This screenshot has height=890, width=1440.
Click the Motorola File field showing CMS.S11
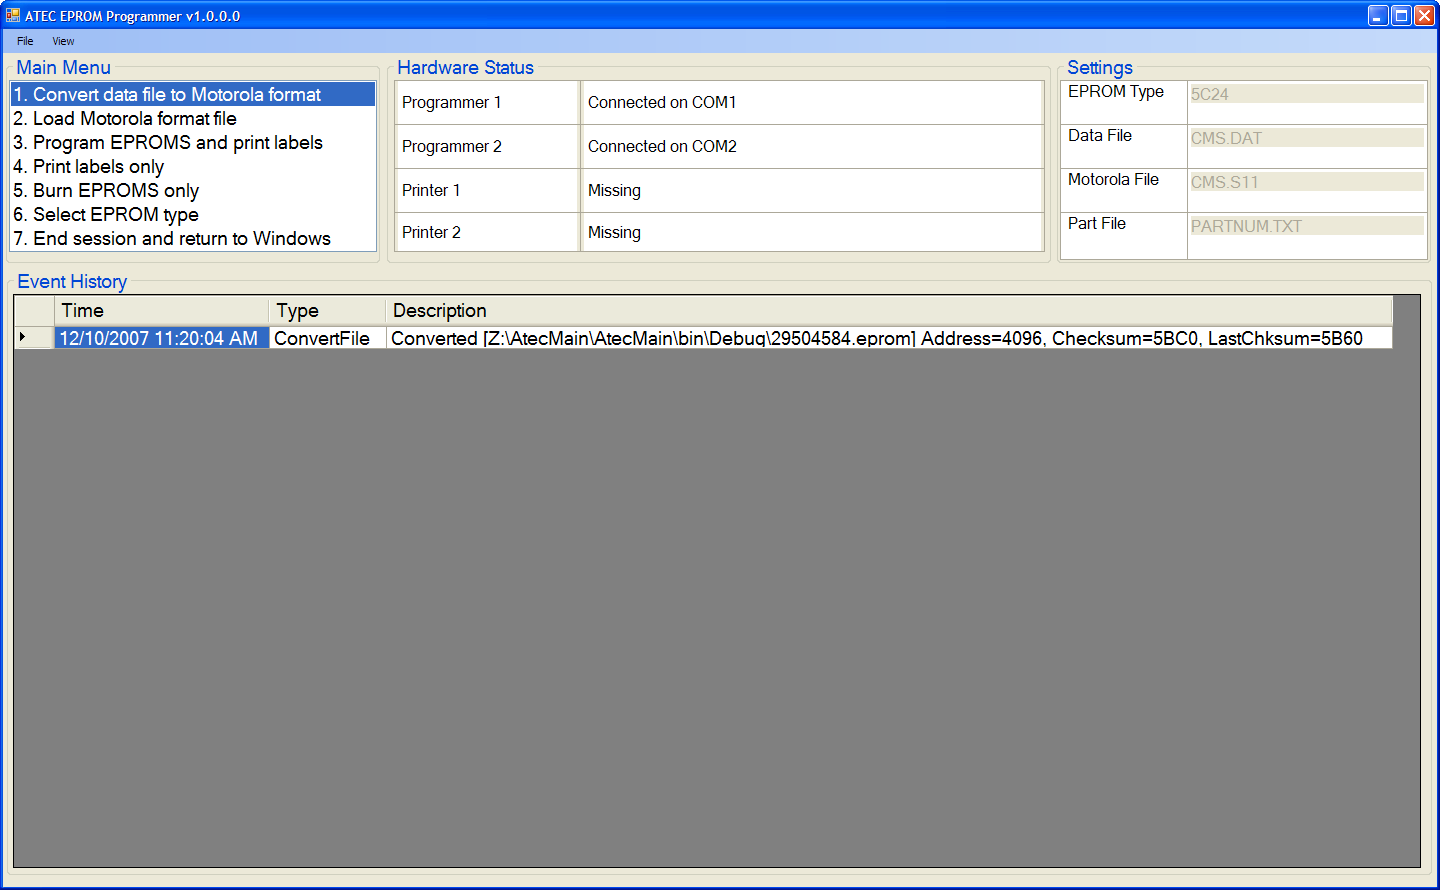1306,182
